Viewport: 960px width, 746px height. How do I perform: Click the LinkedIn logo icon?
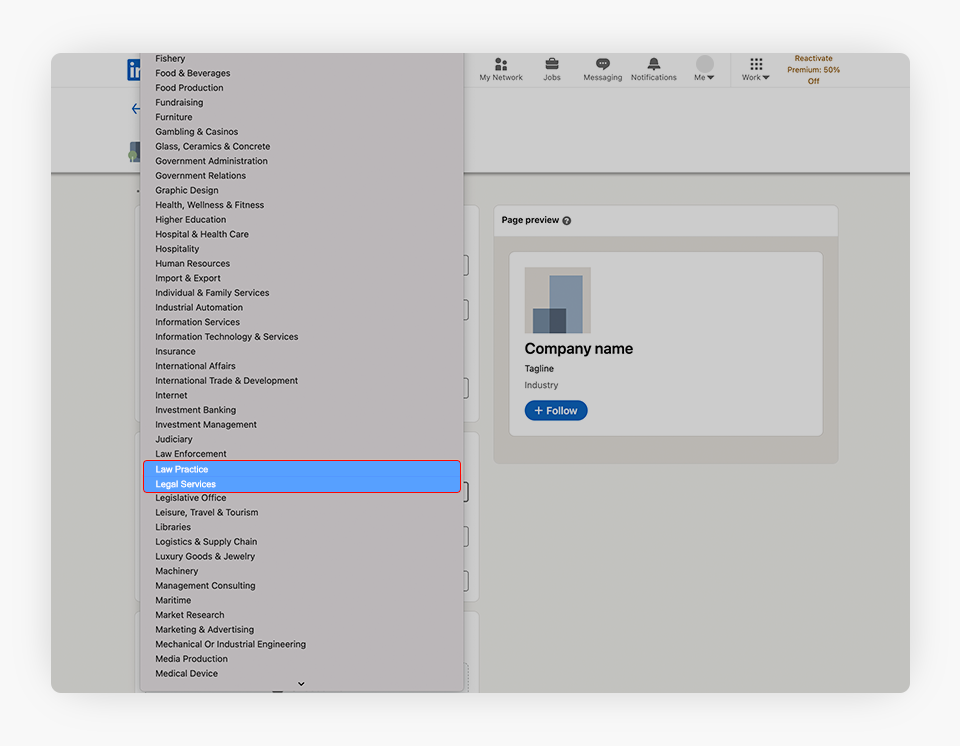coord(134,70)
